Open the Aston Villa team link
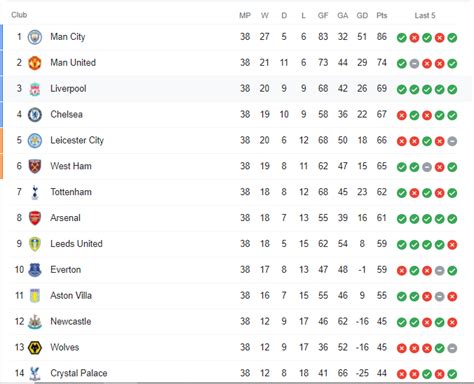Screen dimensions: 474x384 (x=71, y=296)
